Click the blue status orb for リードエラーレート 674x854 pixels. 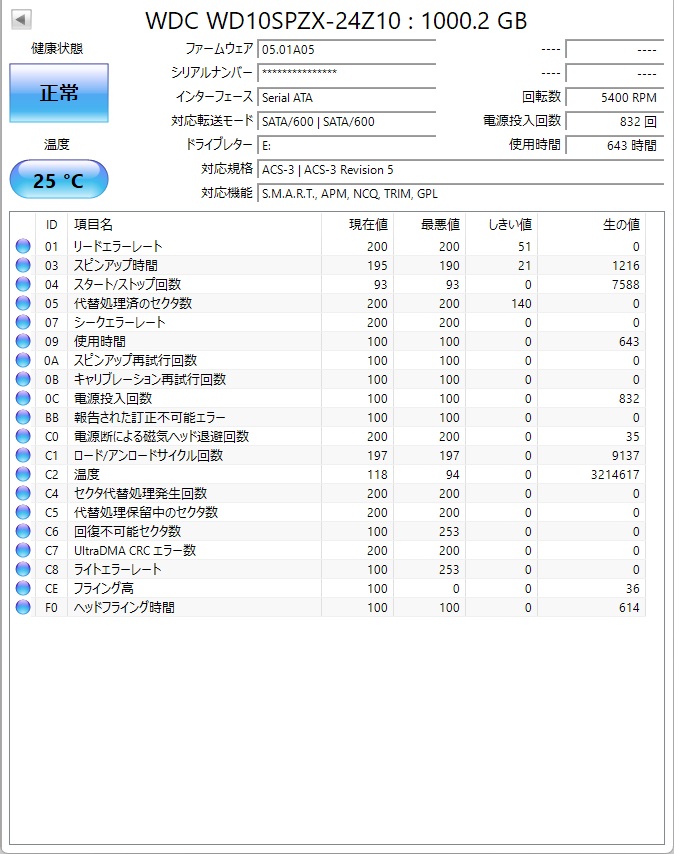[23, 246]
